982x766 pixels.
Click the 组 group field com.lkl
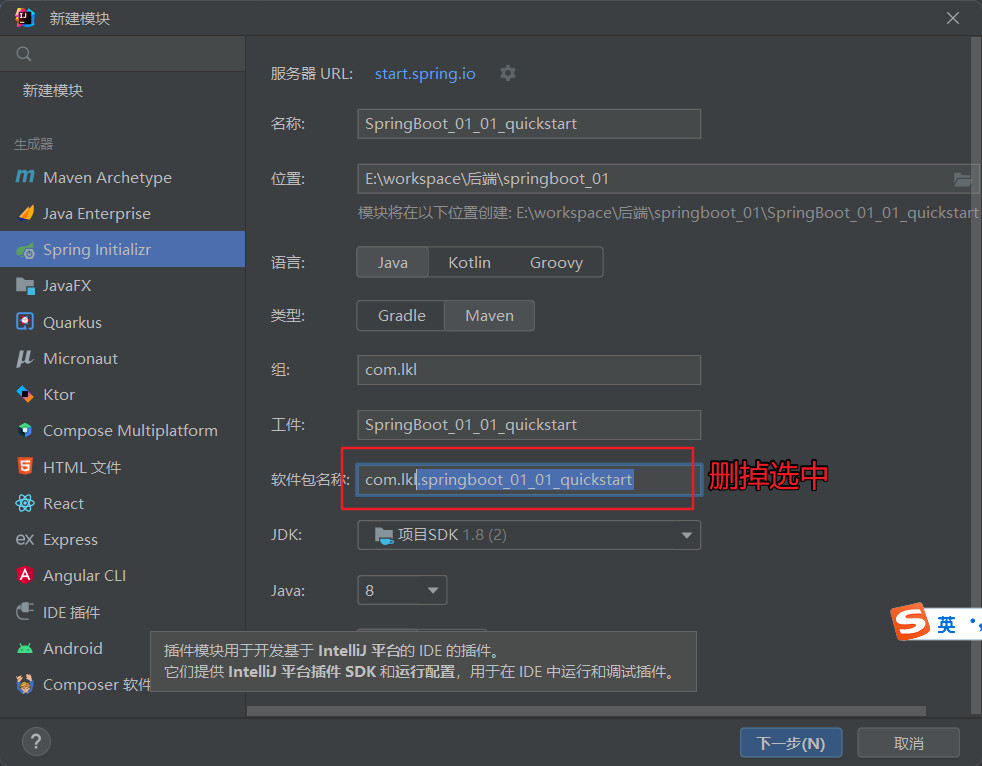[529, 370]
